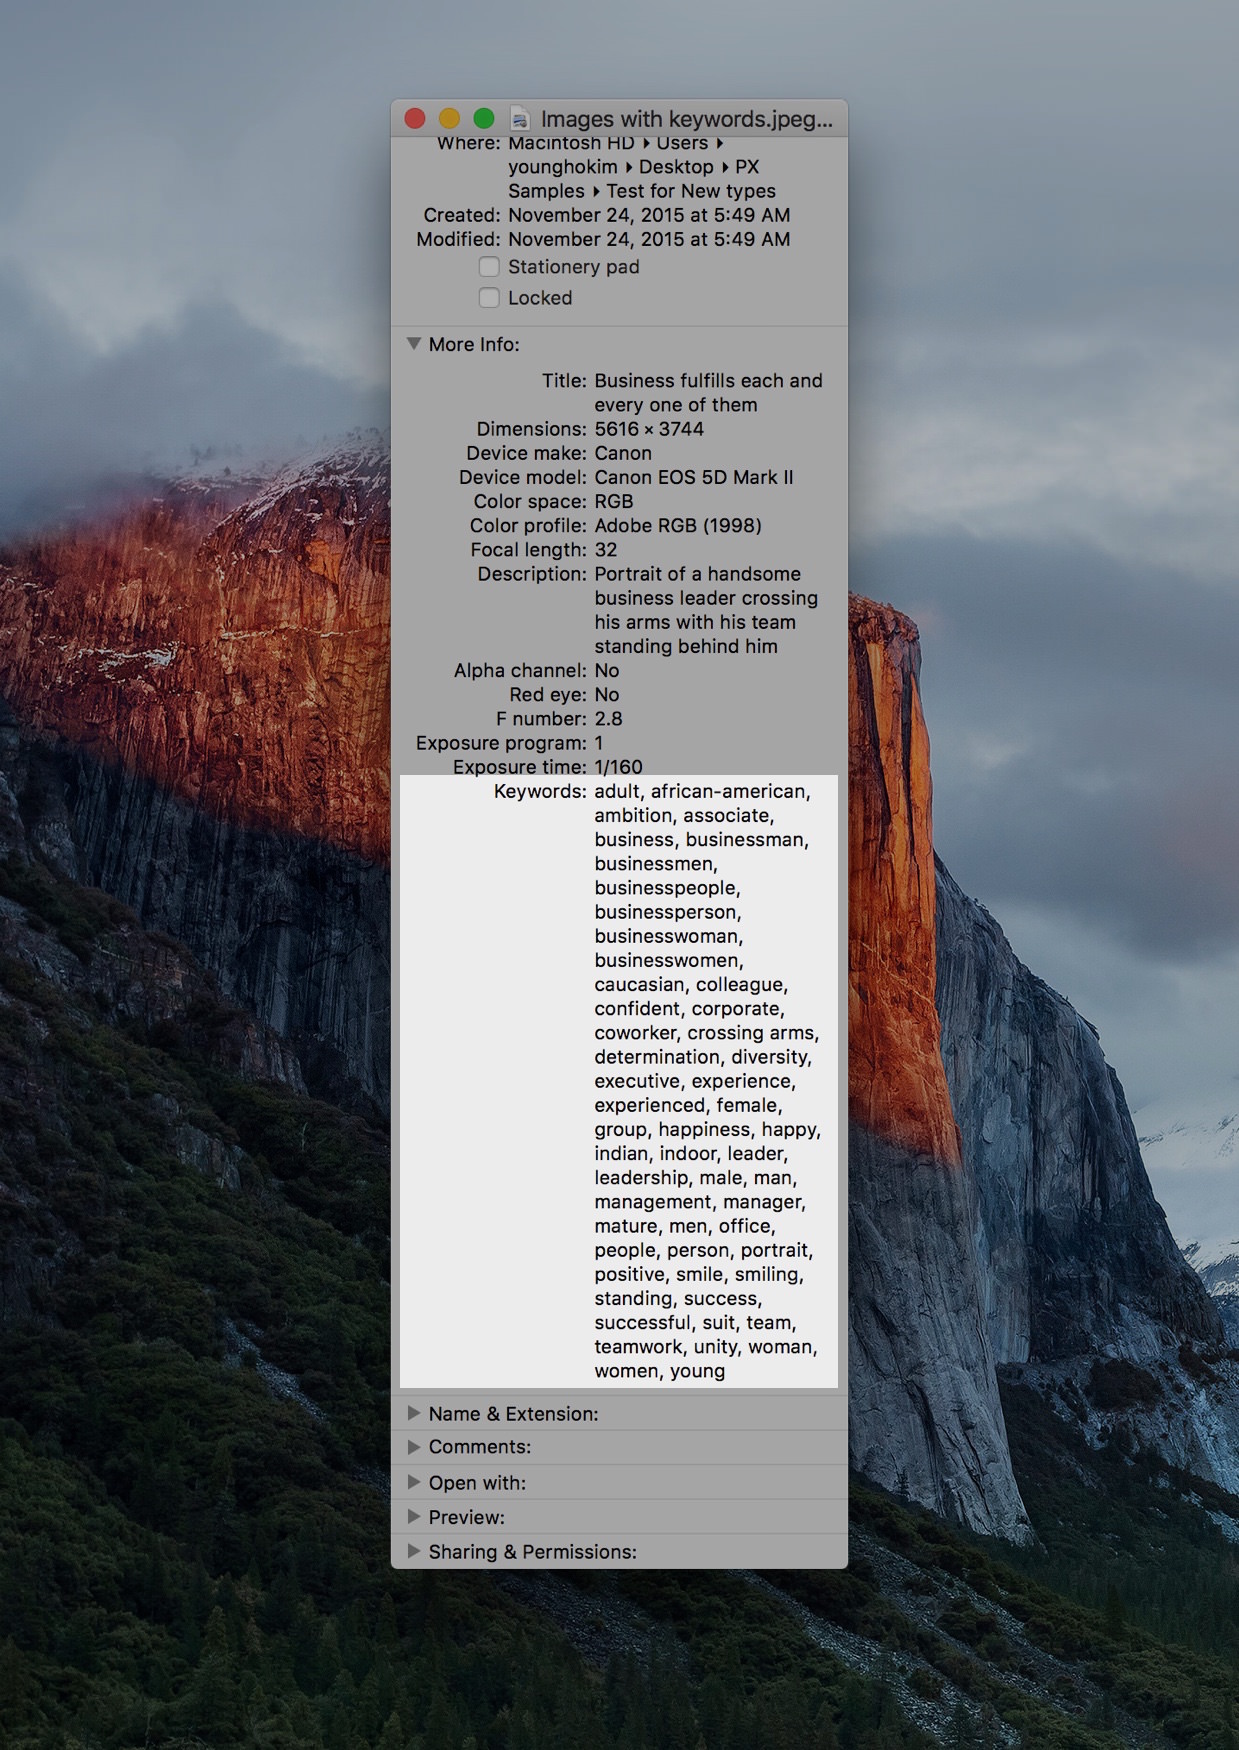
Task: Click the window title Images with keywords.jpeg
Action: (686, 119)
